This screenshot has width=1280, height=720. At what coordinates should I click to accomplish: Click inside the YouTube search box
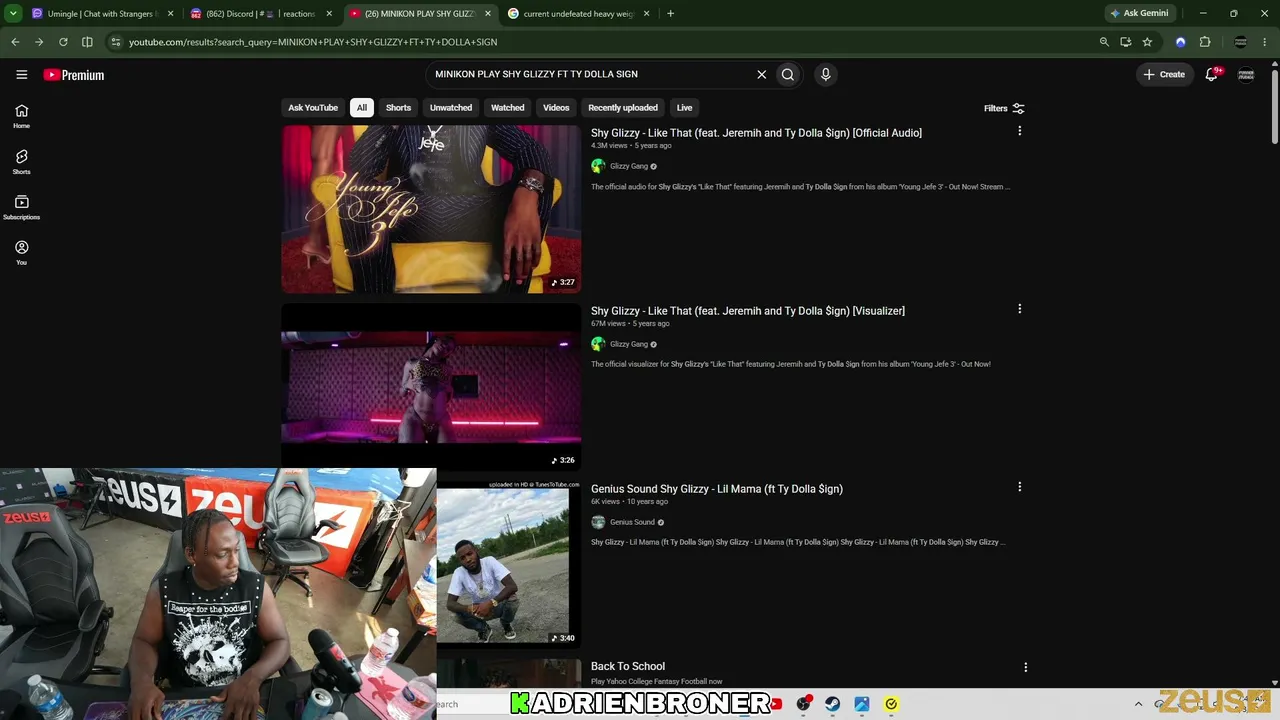pyautogui.click(x=590, y=74)
